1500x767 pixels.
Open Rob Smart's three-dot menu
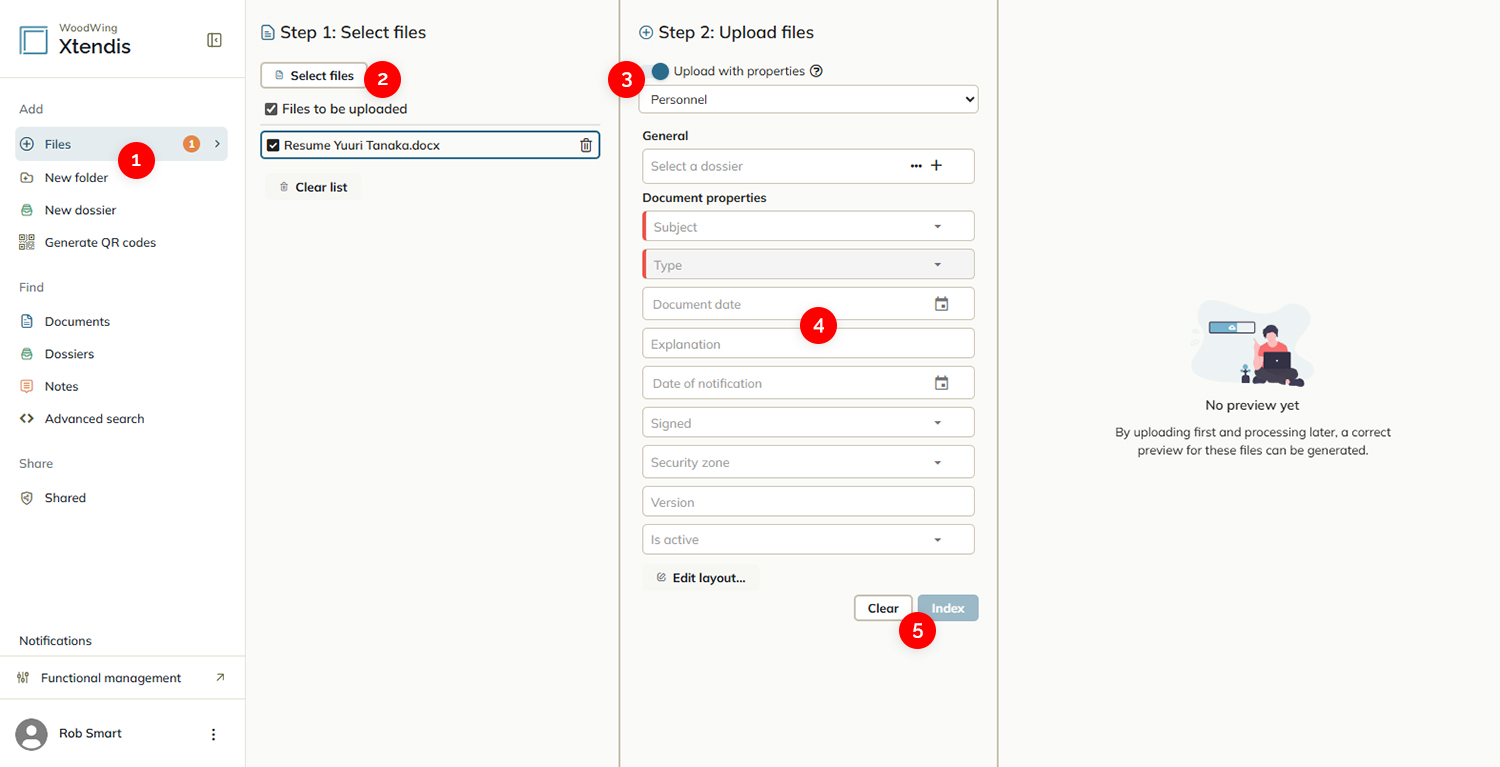pos(213,734)
